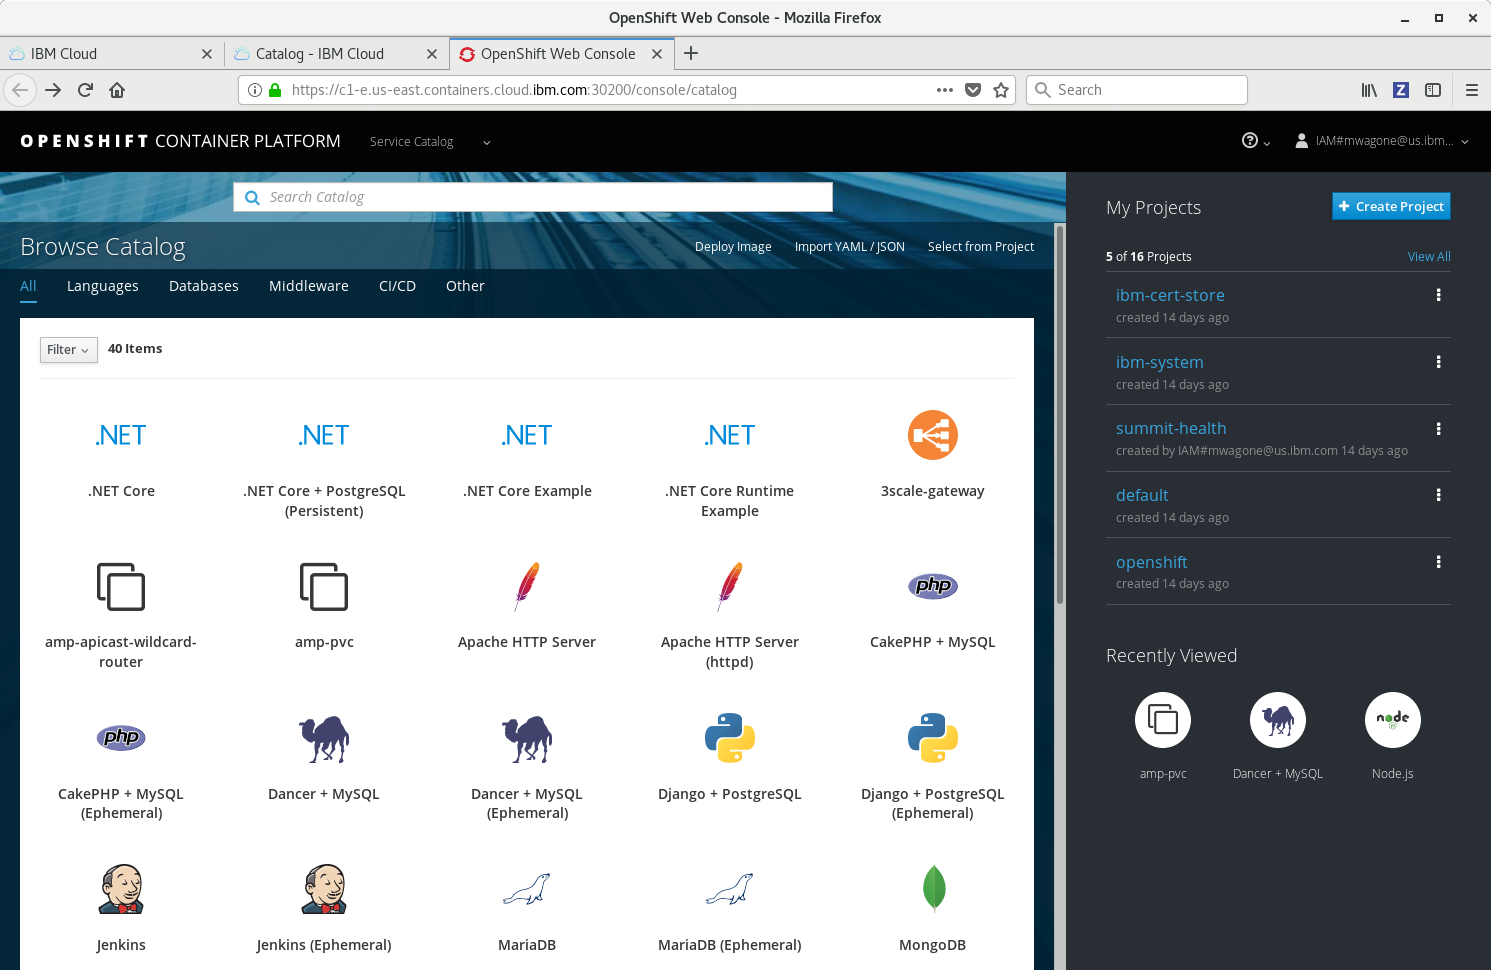Click Deploy Image link
Viewport: 1491px width, 970px height.
733,247
